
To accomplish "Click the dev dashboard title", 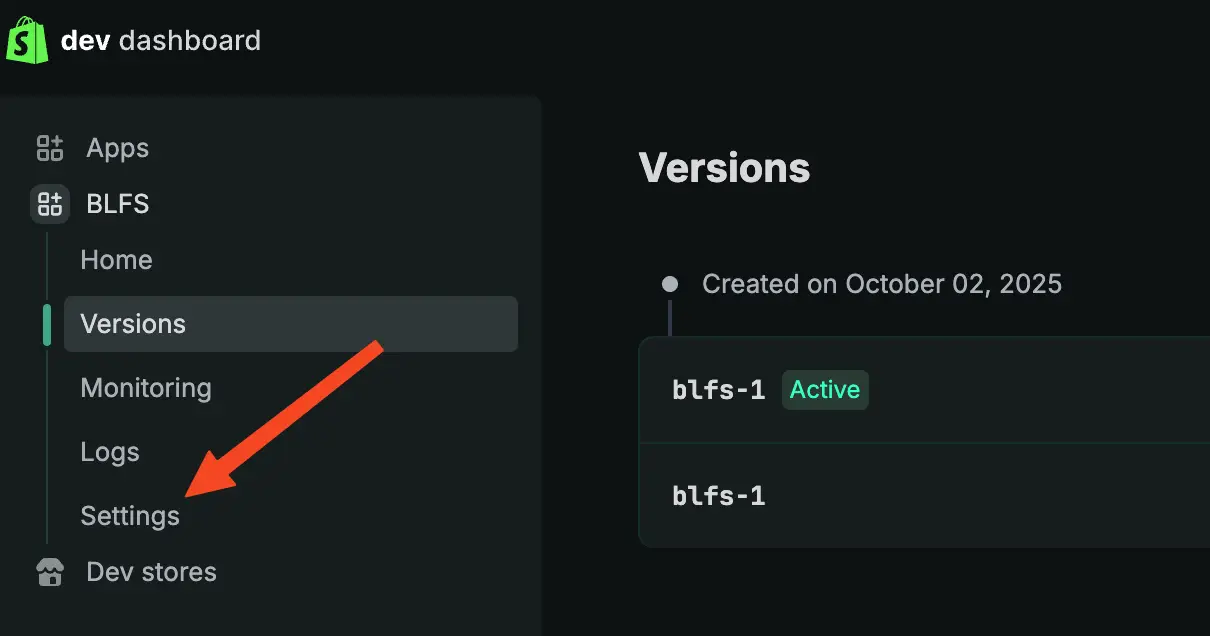I will coord(161,41).
